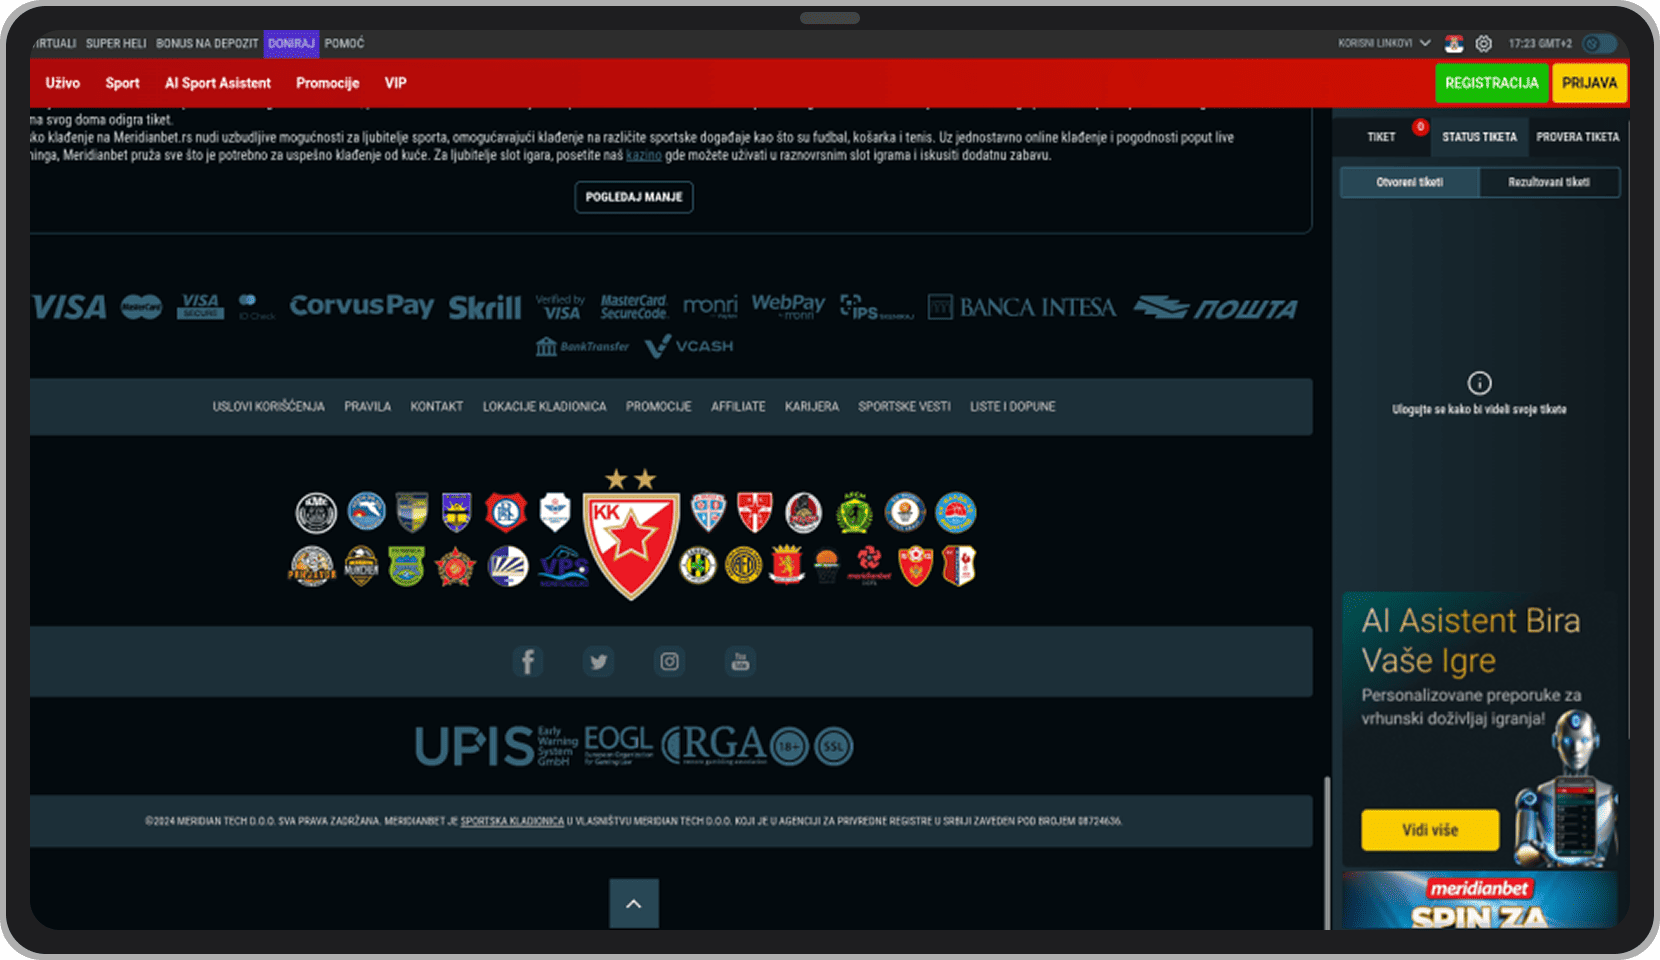Open the Sportske vesti footer link
1660x960 pixels.
click(x=904, y=407)
